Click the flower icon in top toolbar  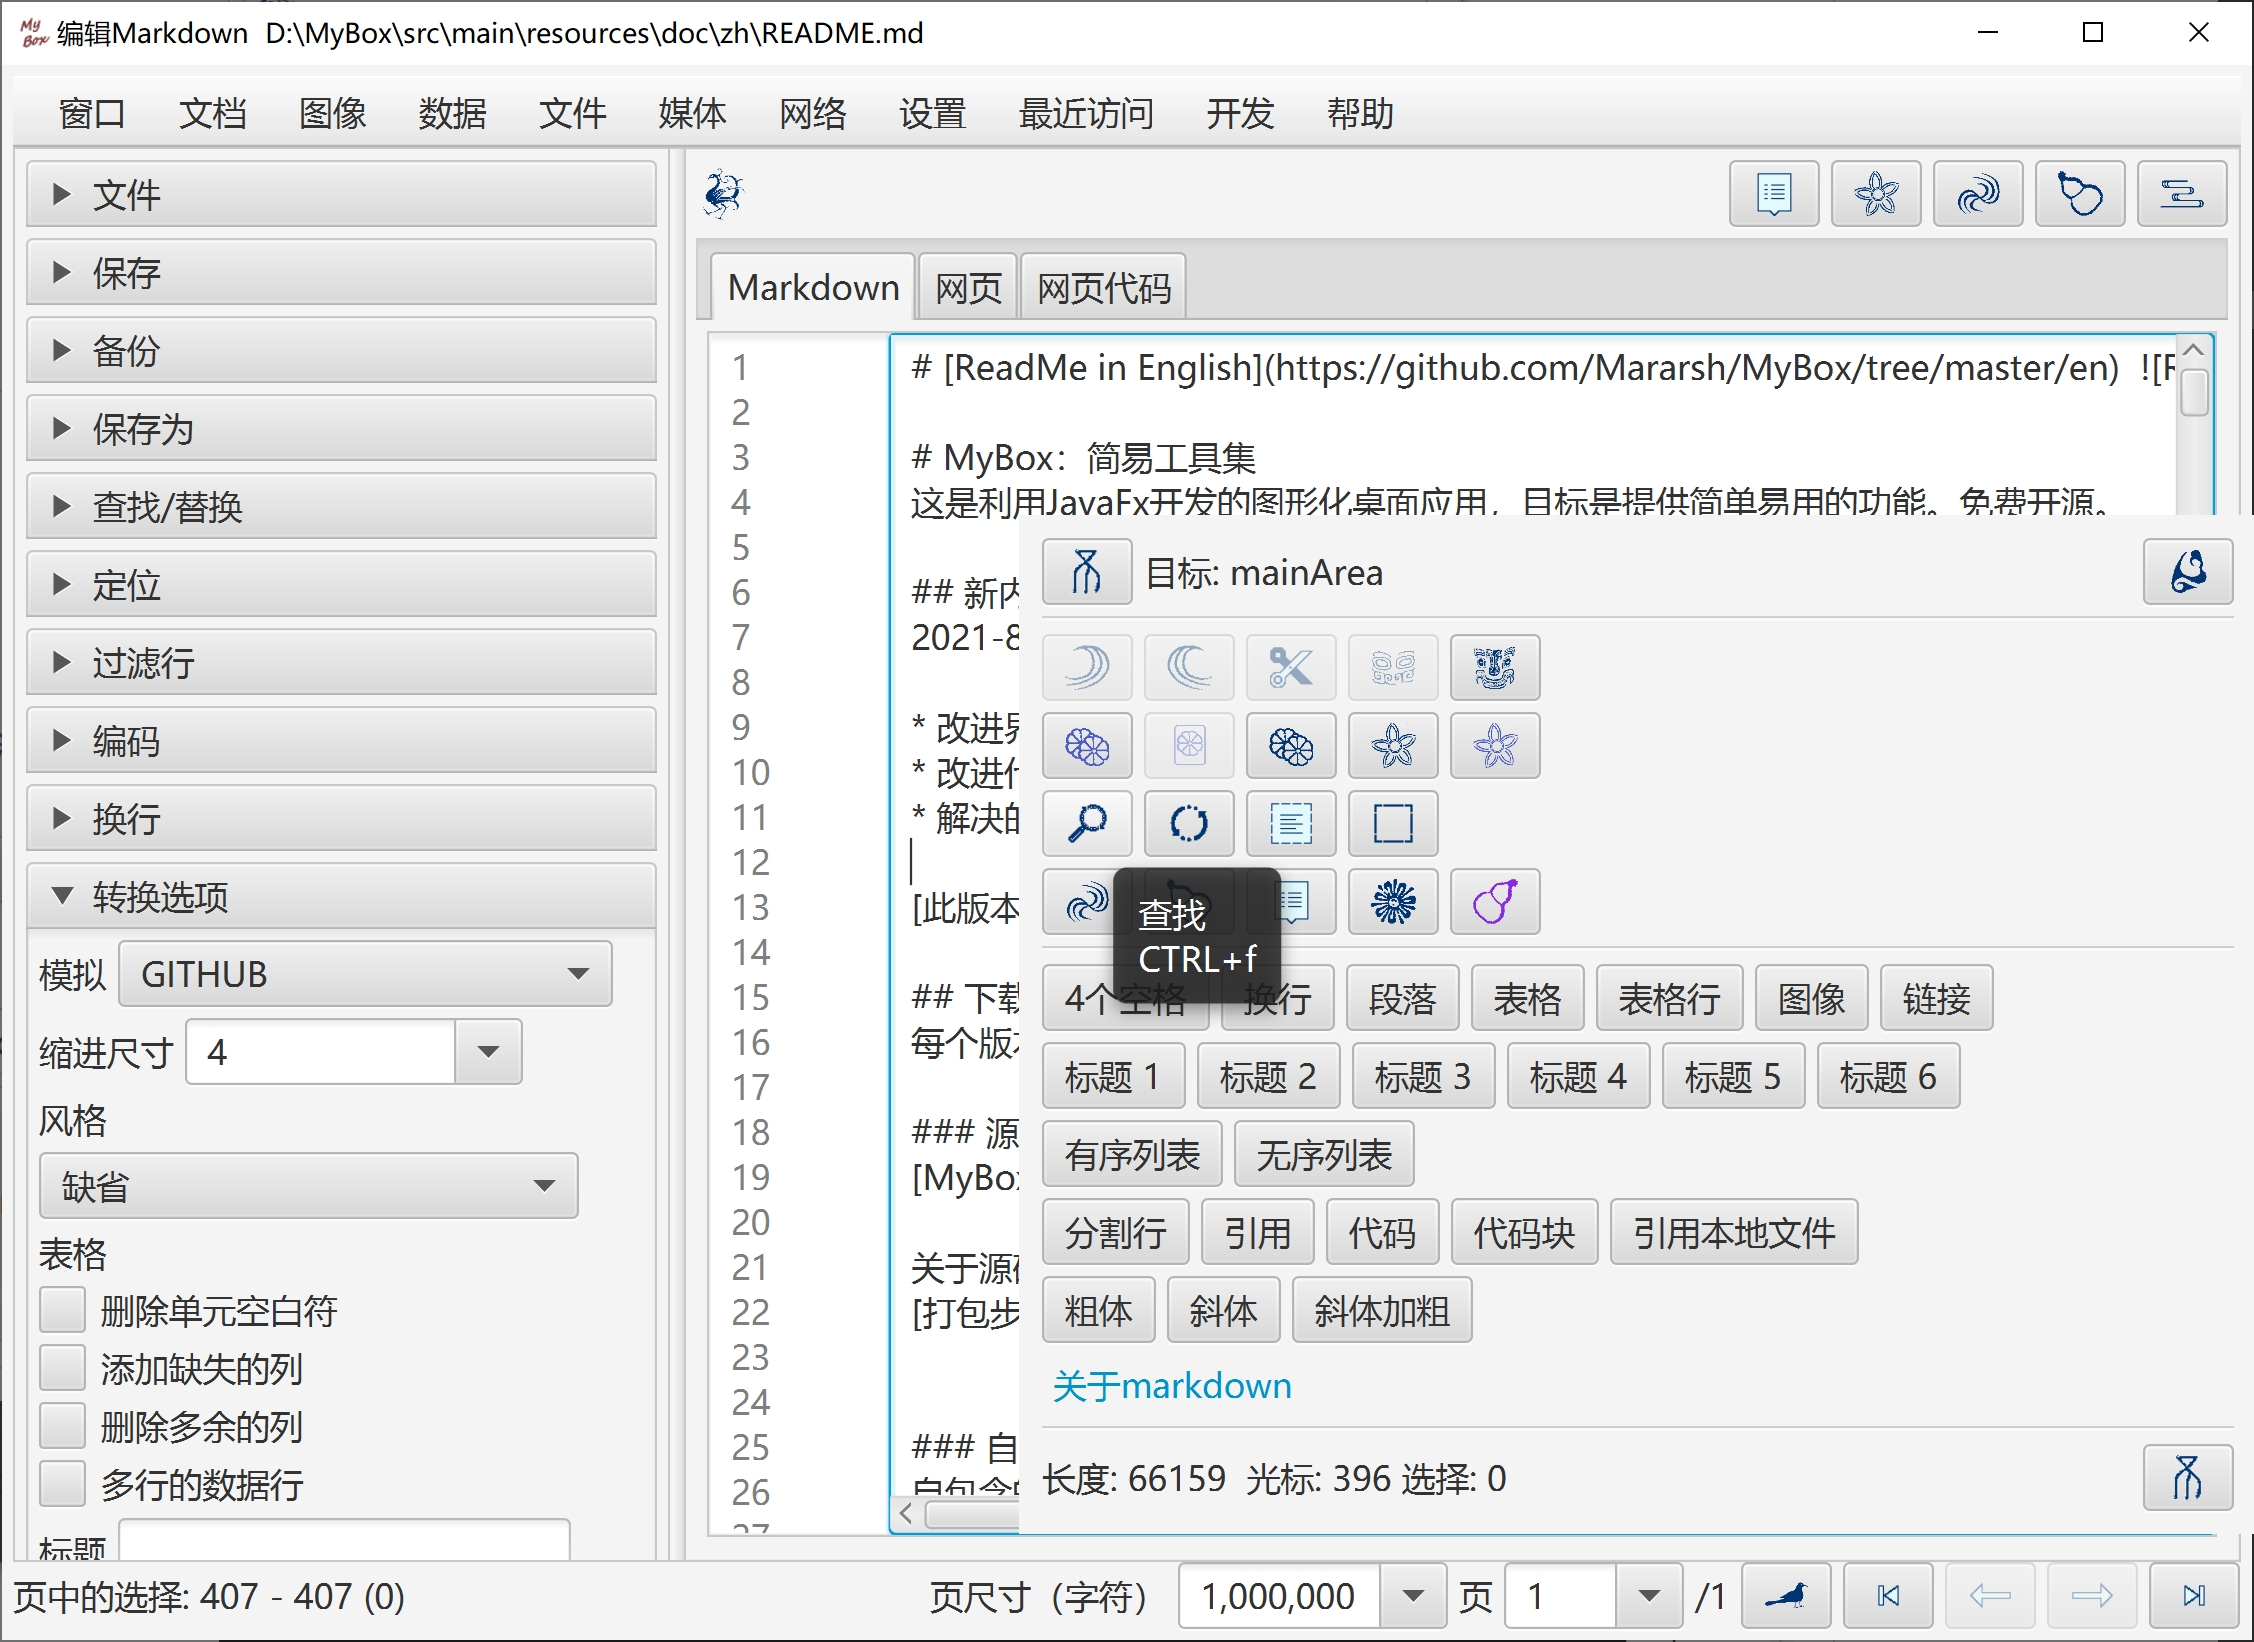(1876, 193)
